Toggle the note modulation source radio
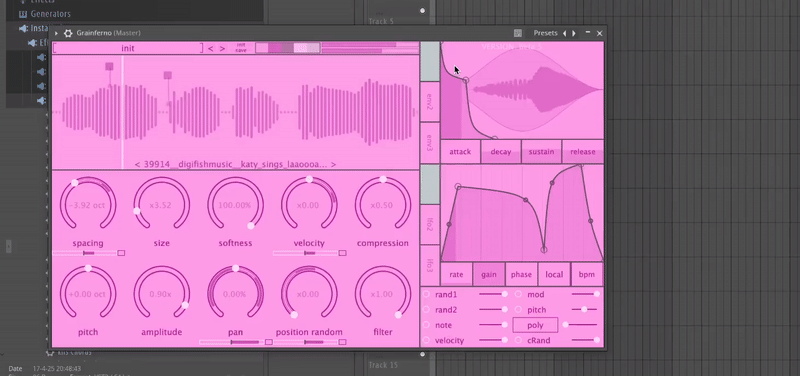800x376 pixels. [426, 325]
